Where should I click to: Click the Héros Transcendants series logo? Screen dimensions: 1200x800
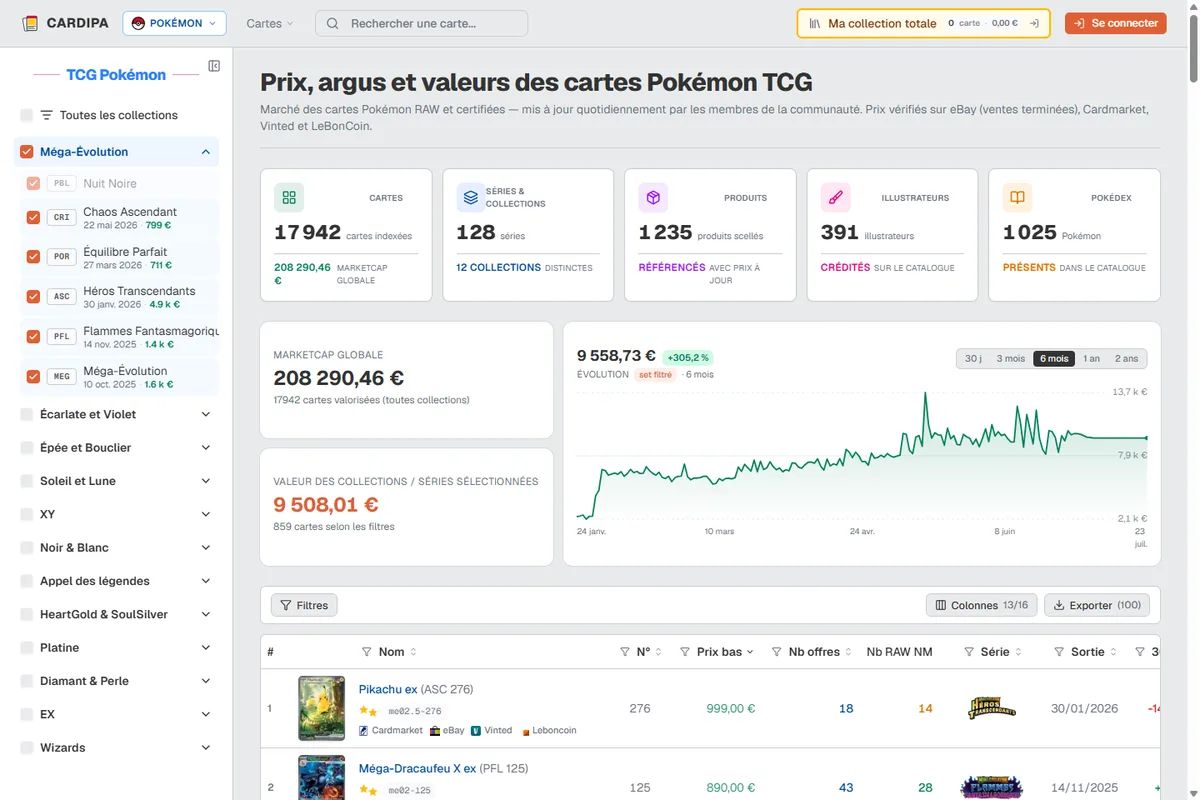(x=992, y=708)
